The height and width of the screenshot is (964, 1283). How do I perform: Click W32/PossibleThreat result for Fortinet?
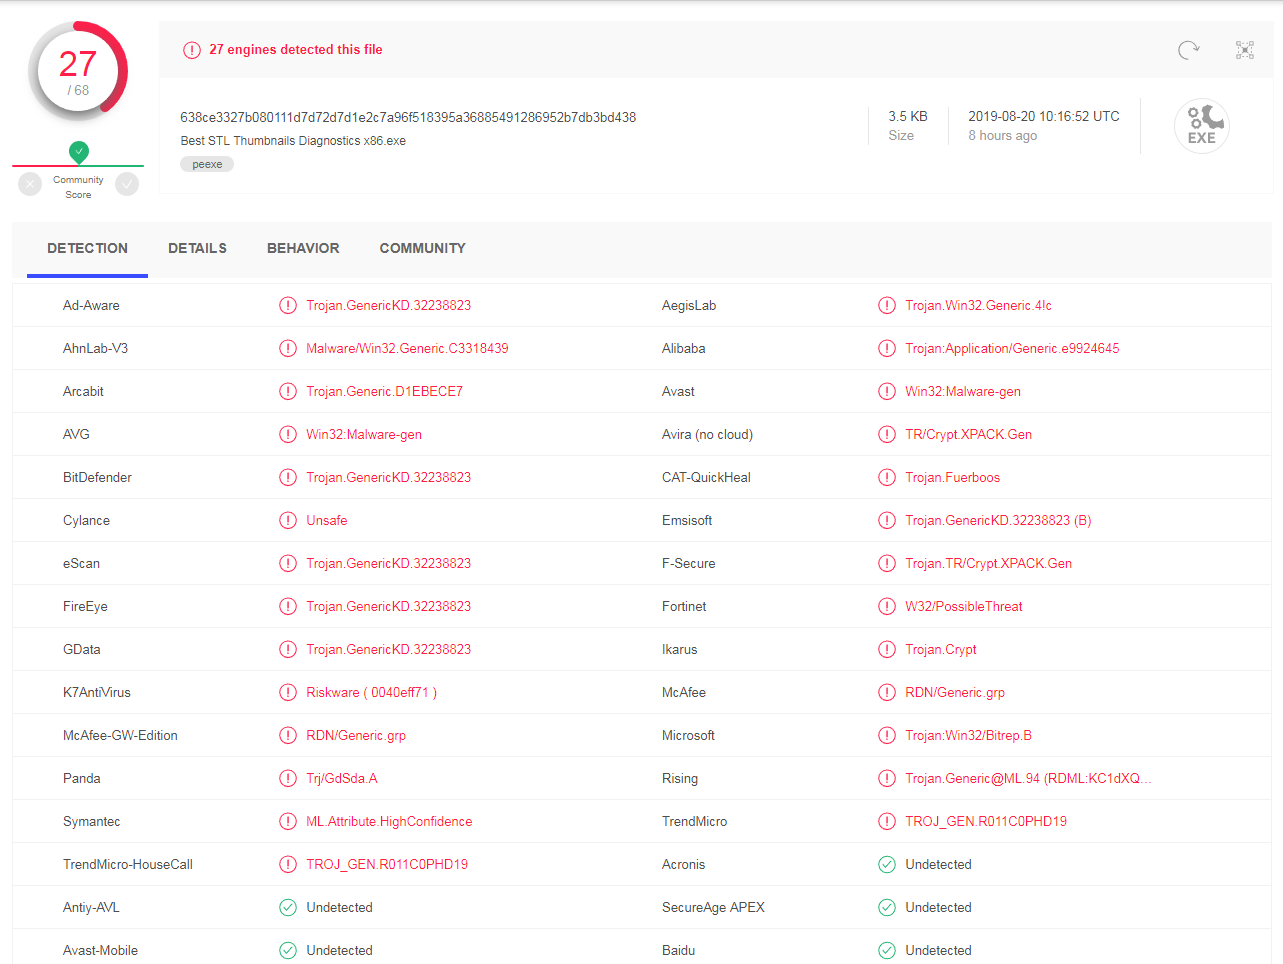964,607
